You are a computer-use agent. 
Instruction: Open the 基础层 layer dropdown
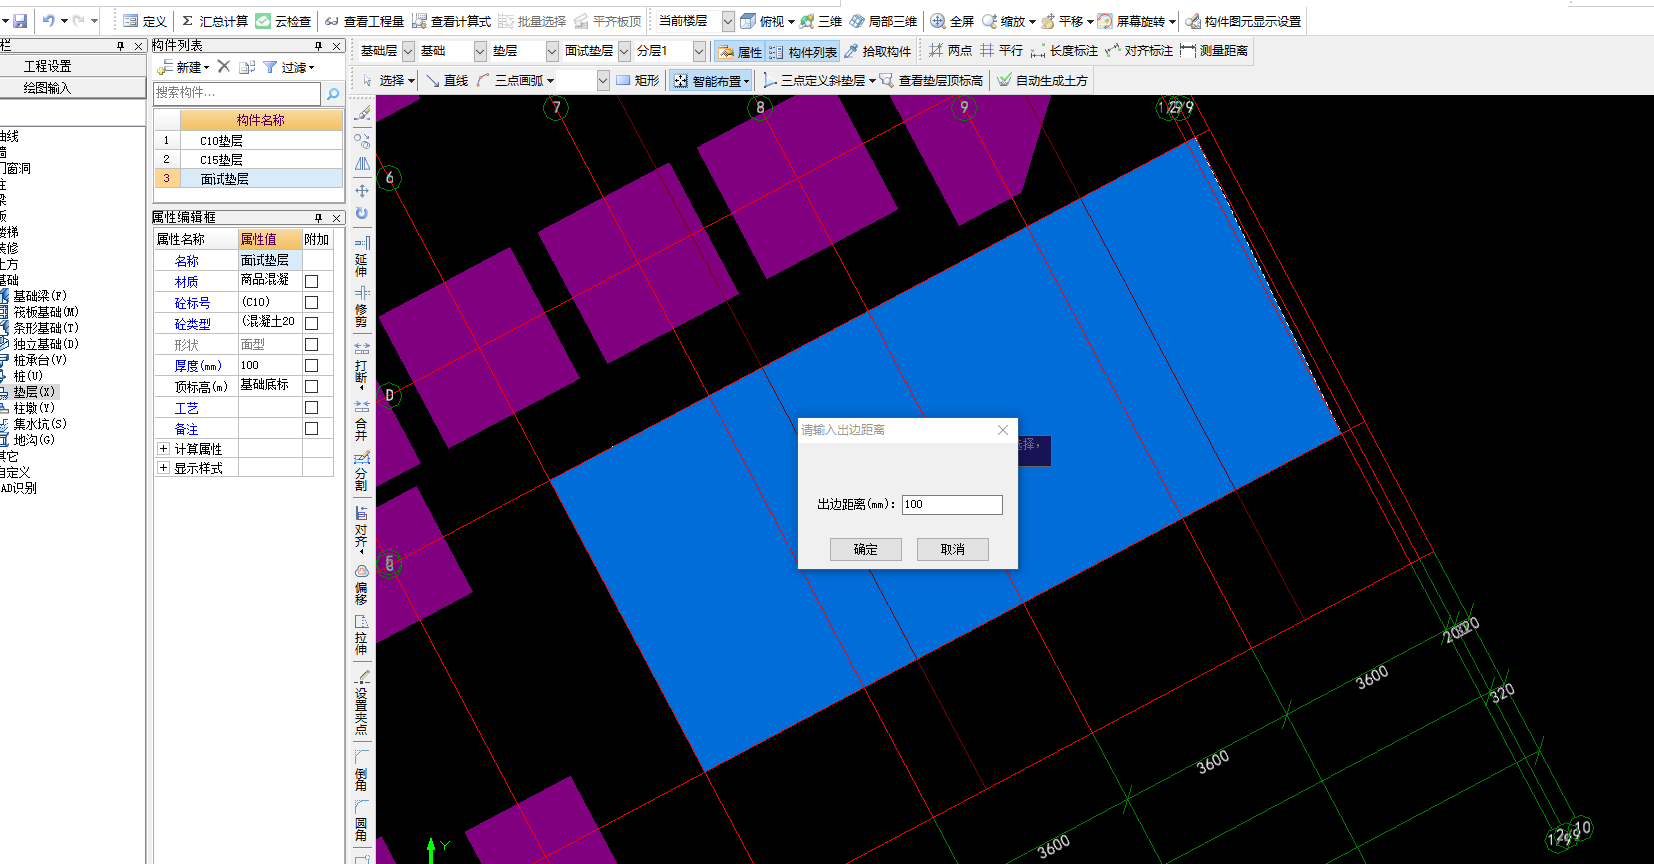408,51
